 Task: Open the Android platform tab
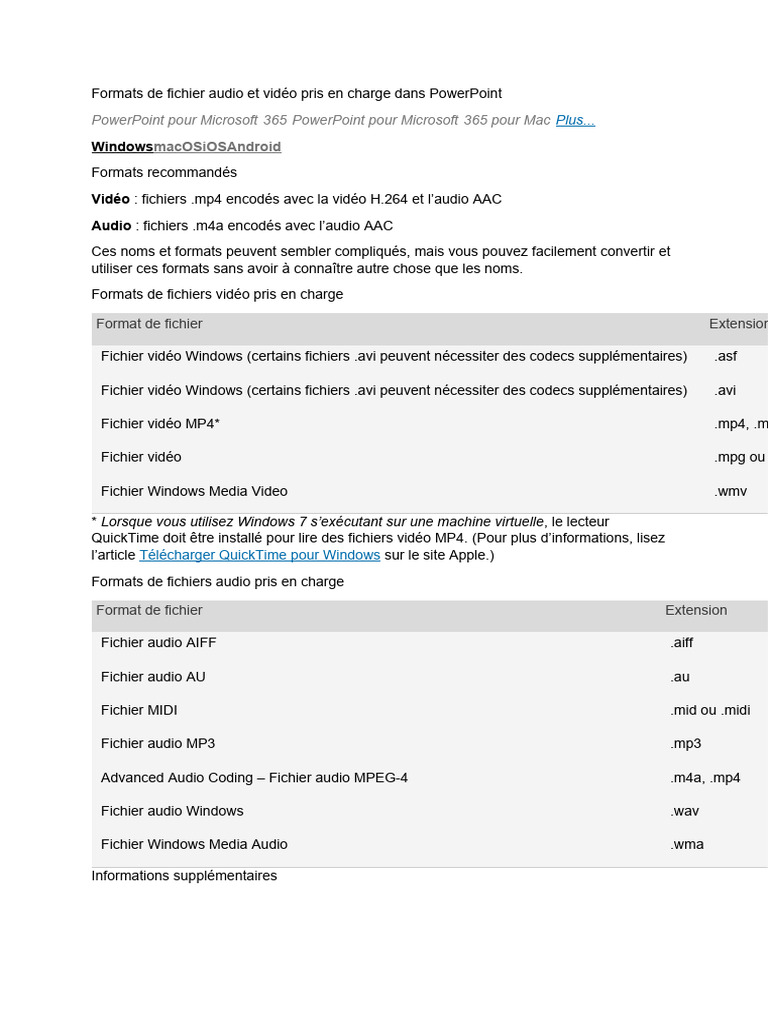(252, 147)
